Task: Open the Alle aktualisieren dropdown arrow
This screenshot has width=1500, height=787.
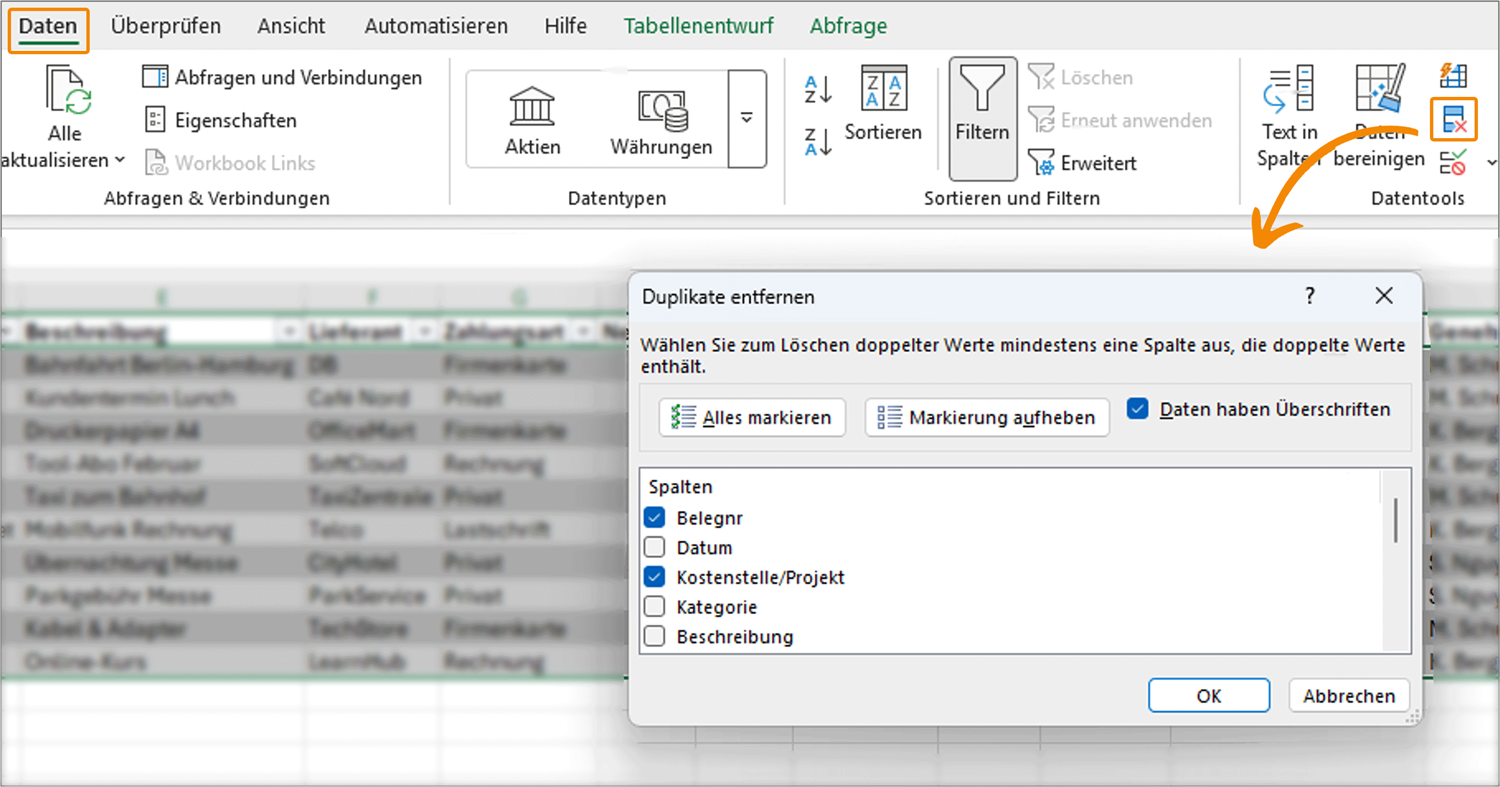Action: (119, 160)
